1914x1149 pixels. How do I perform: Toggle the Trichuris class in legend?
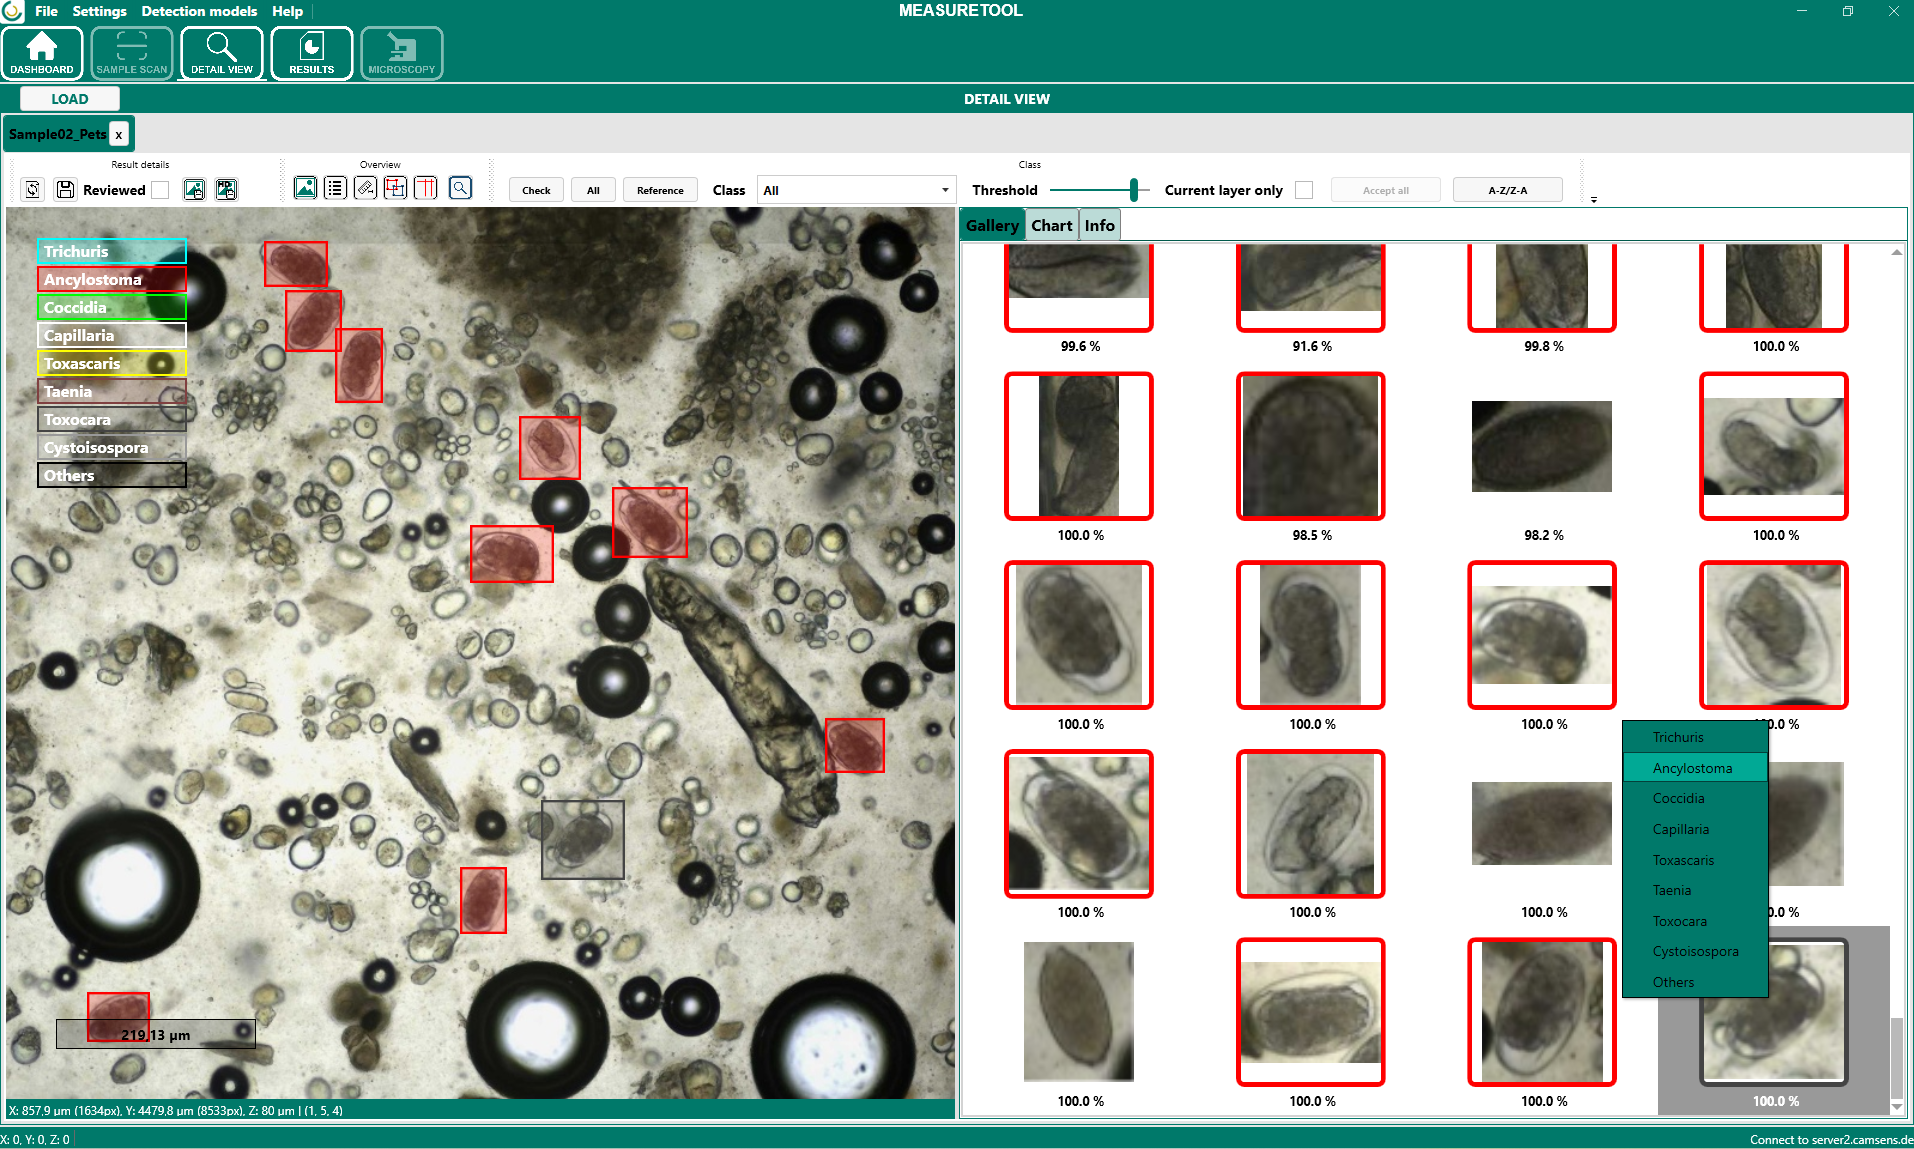112,251
